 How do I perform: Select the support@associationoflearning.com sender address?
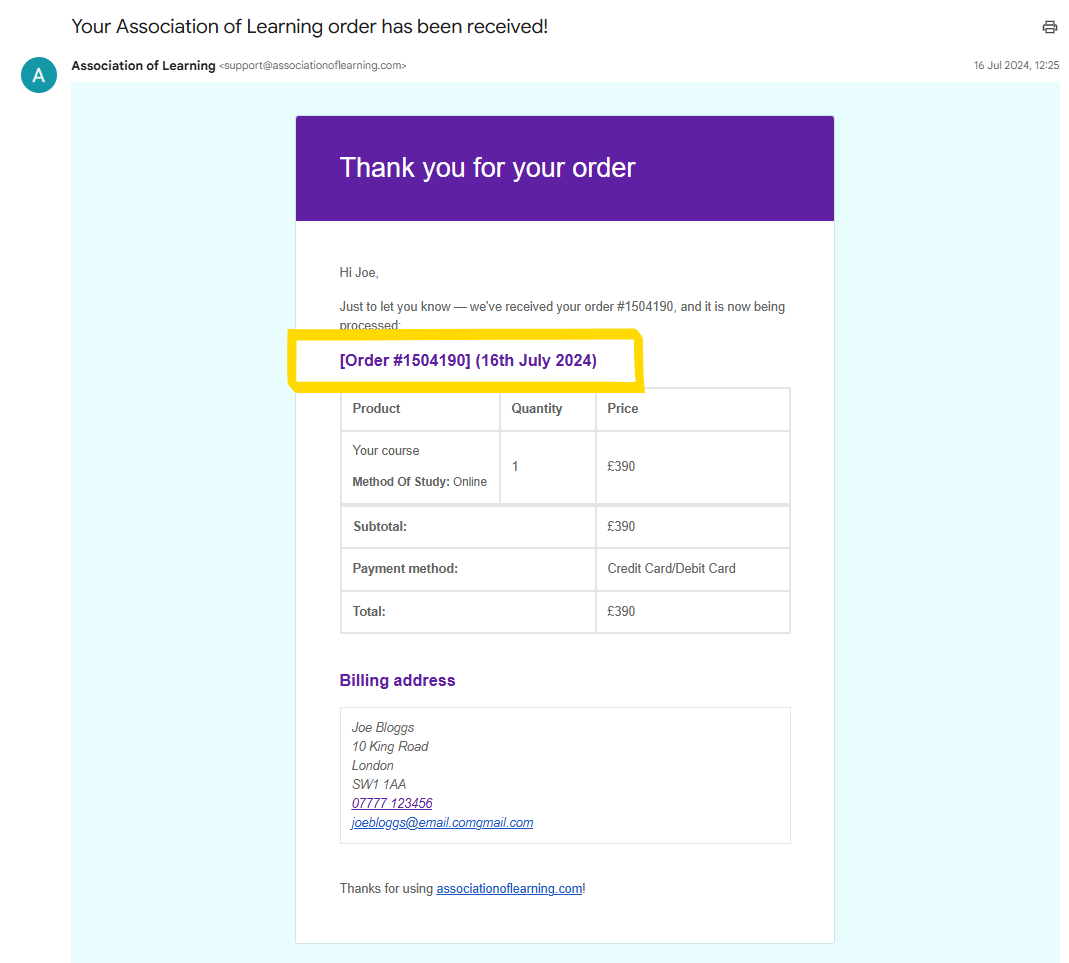pyautogui.click(x=313, y=66)
